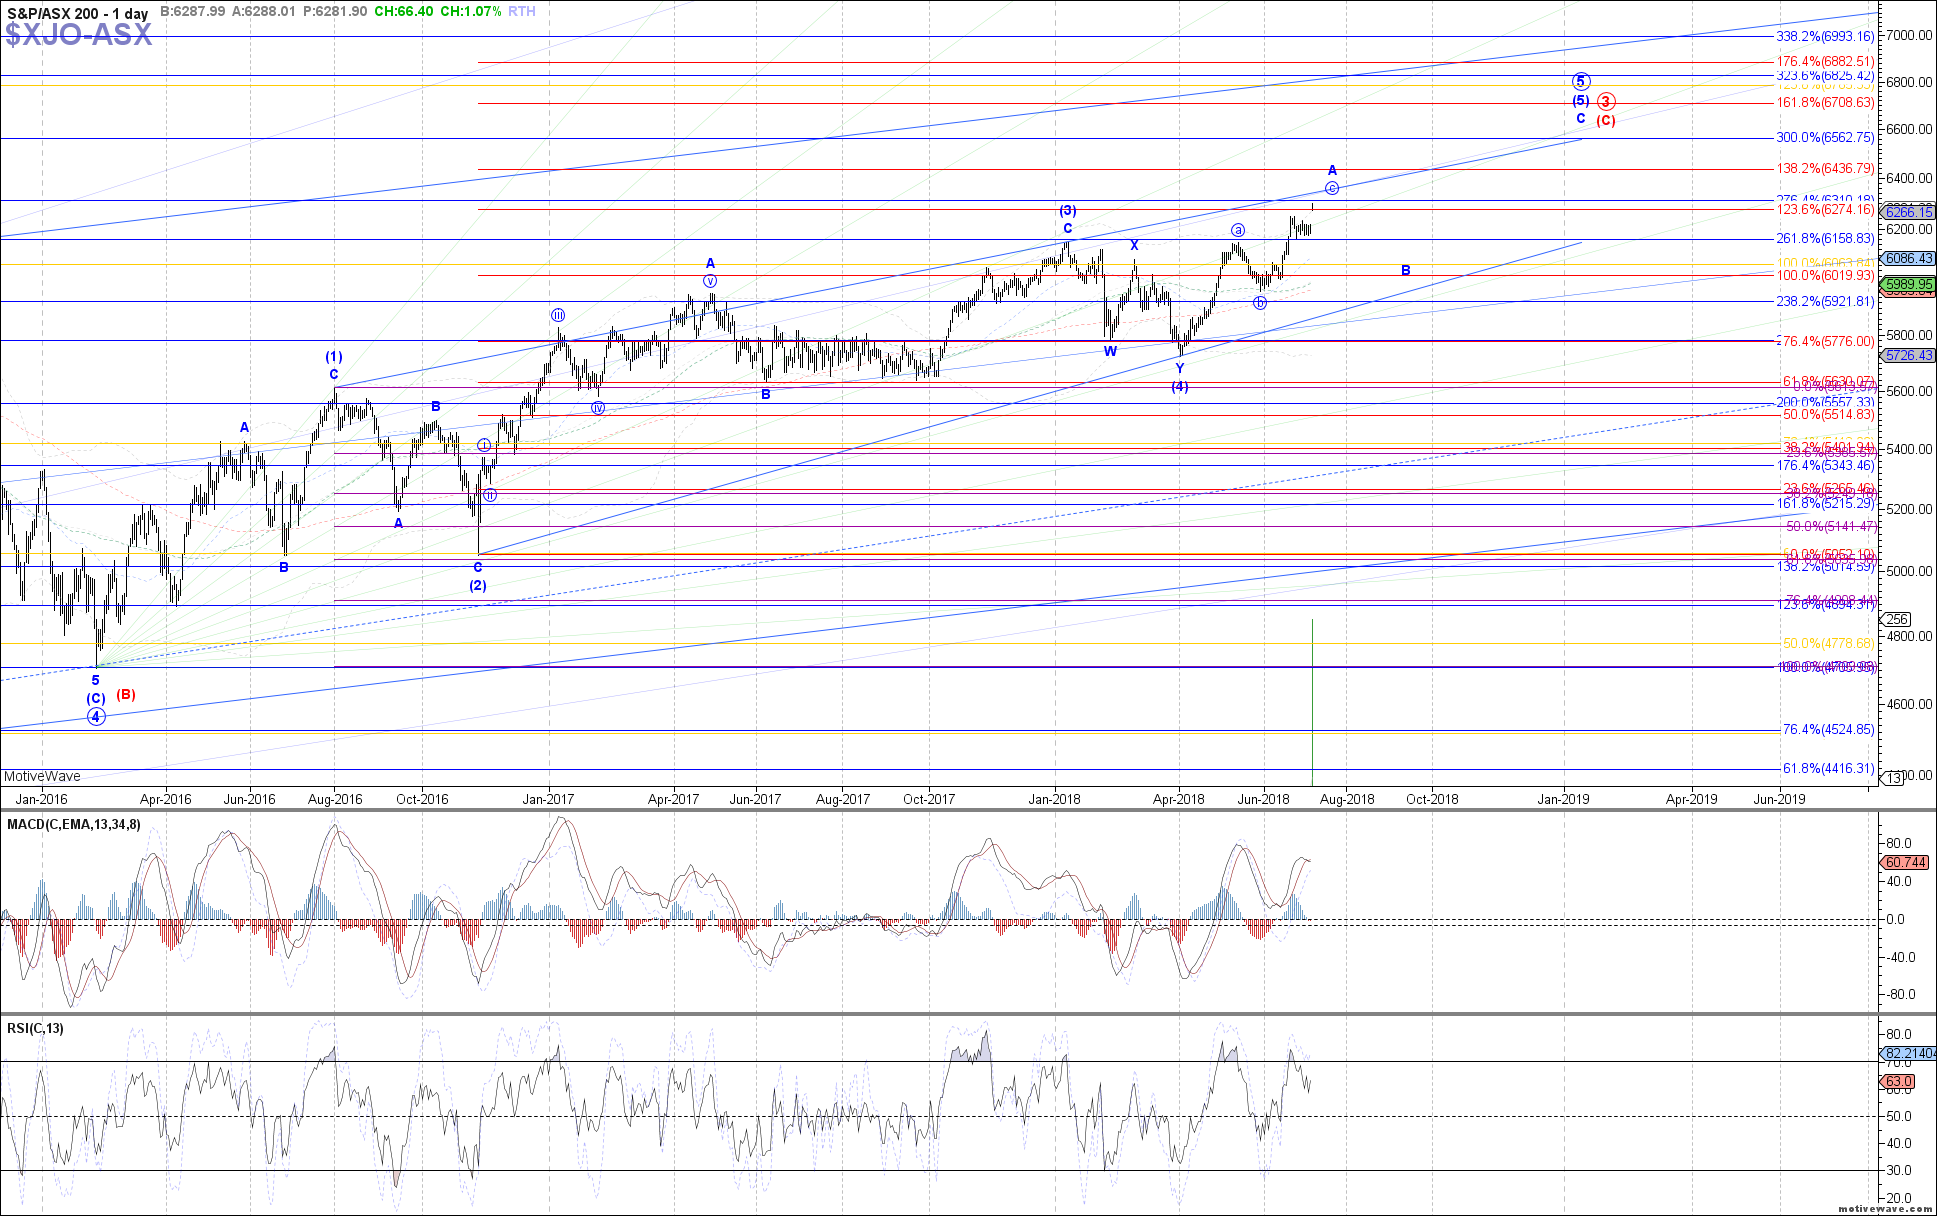Click the 238.2%(5921.81) Fibonacci label
This screenshot has height=1216, width=1937.
coord(1825,301)
